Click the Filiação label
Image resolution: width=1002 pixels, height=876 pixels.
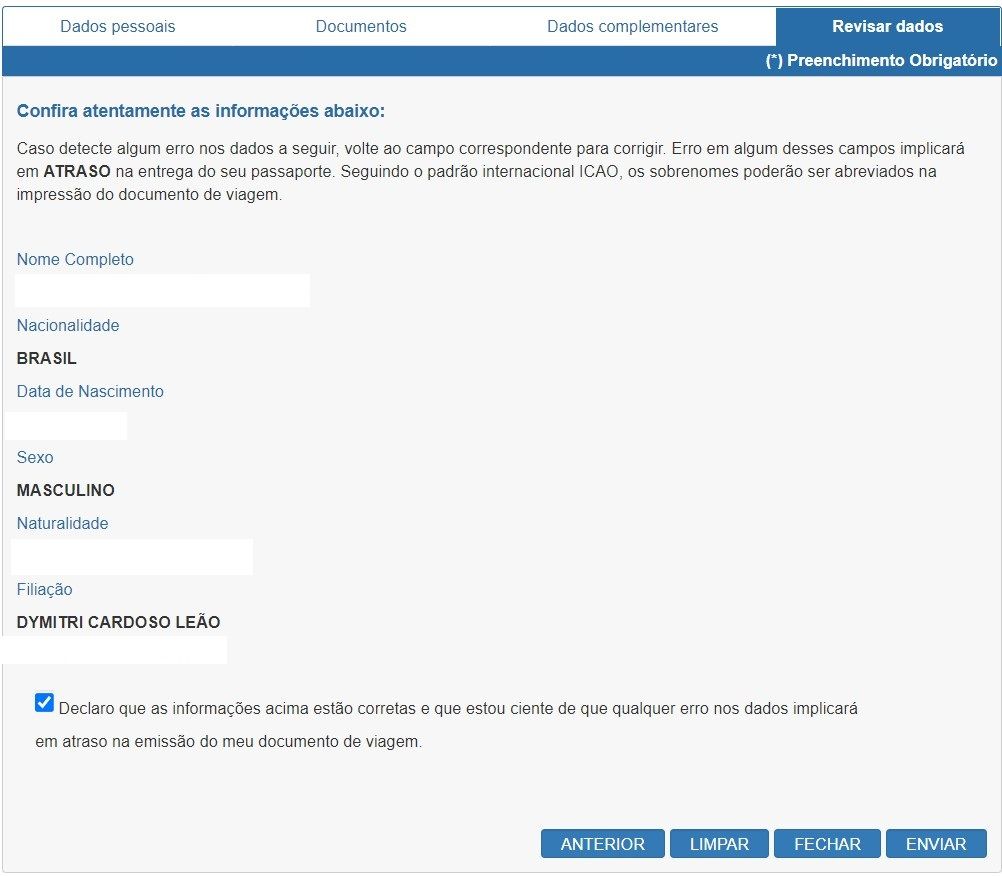tap(45, 590)
